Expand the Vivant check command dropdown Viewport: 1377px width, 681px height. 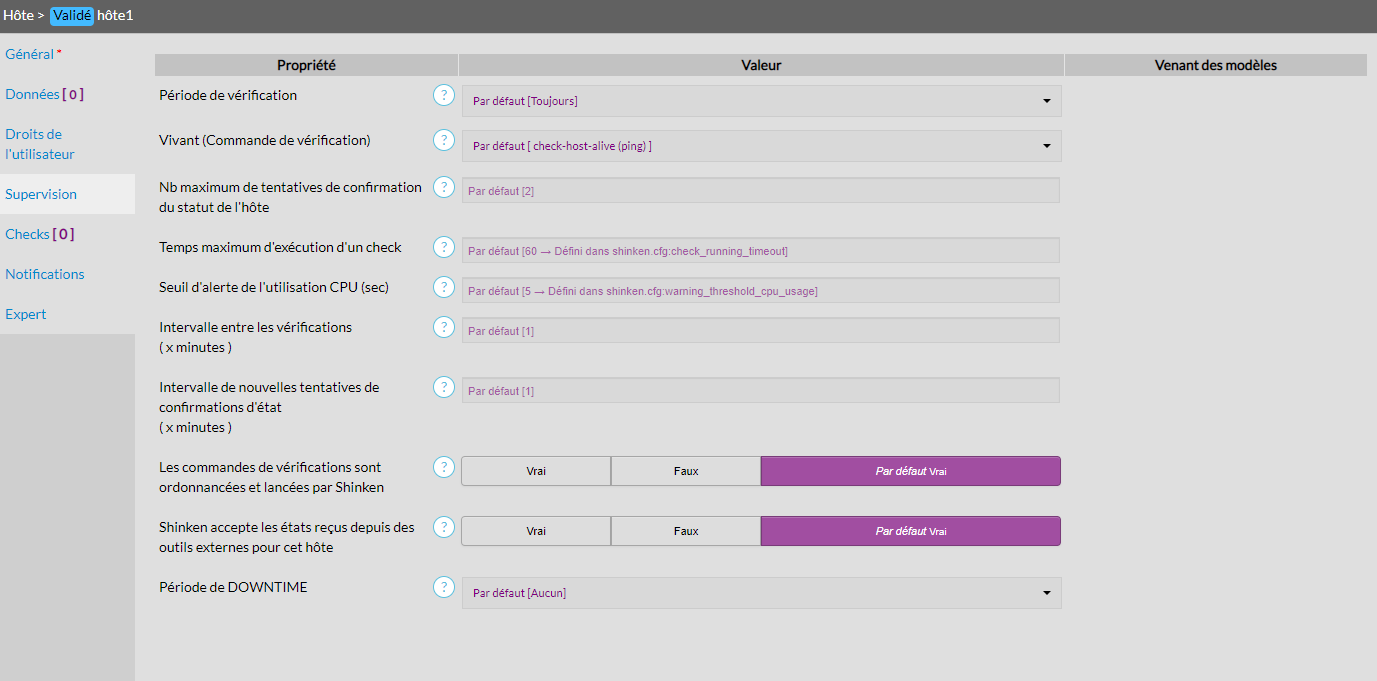click(x=761, y=146)
